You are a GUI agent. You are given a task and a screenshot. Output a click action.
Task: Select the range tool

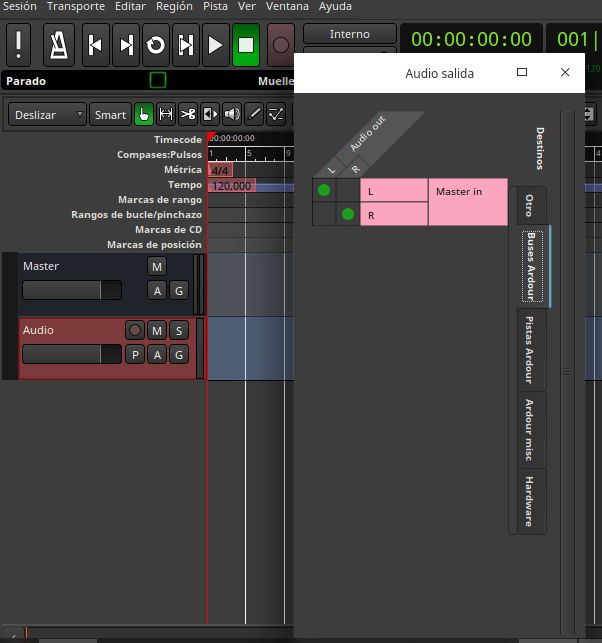click(x=166, y=115)
